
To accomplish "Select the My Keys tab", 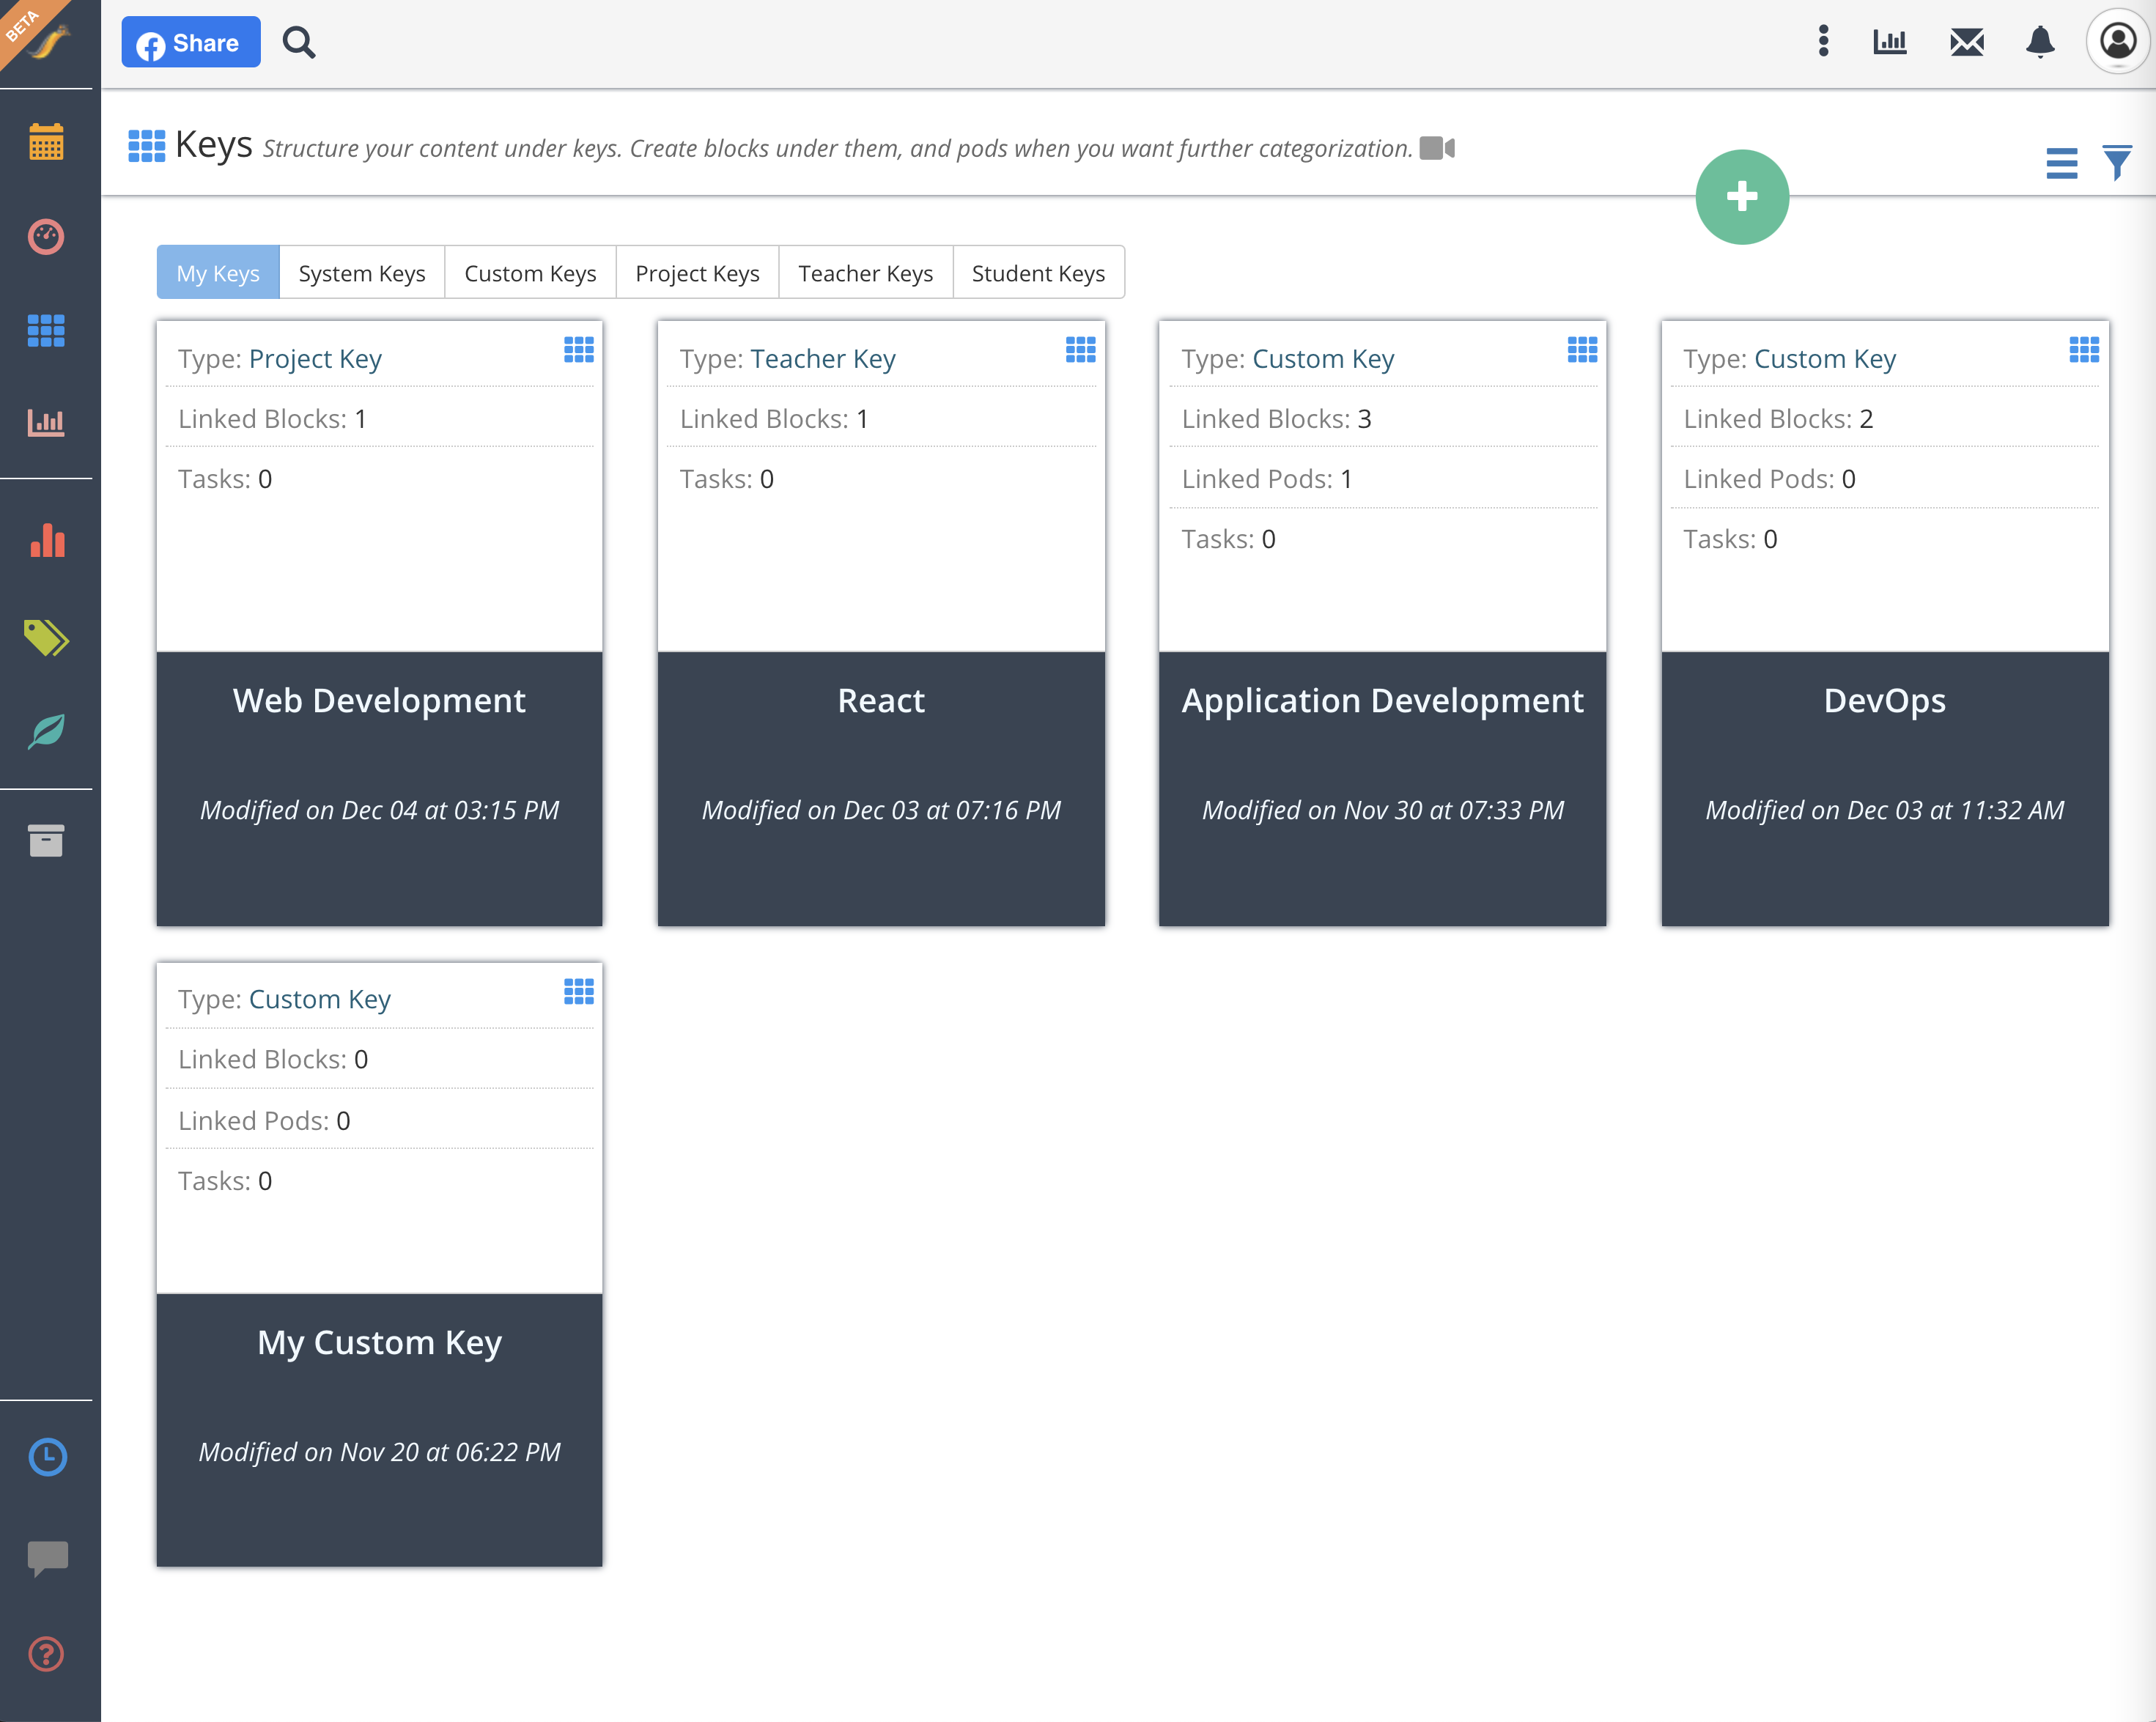I will pyautogui.click(x=218, y=273).
